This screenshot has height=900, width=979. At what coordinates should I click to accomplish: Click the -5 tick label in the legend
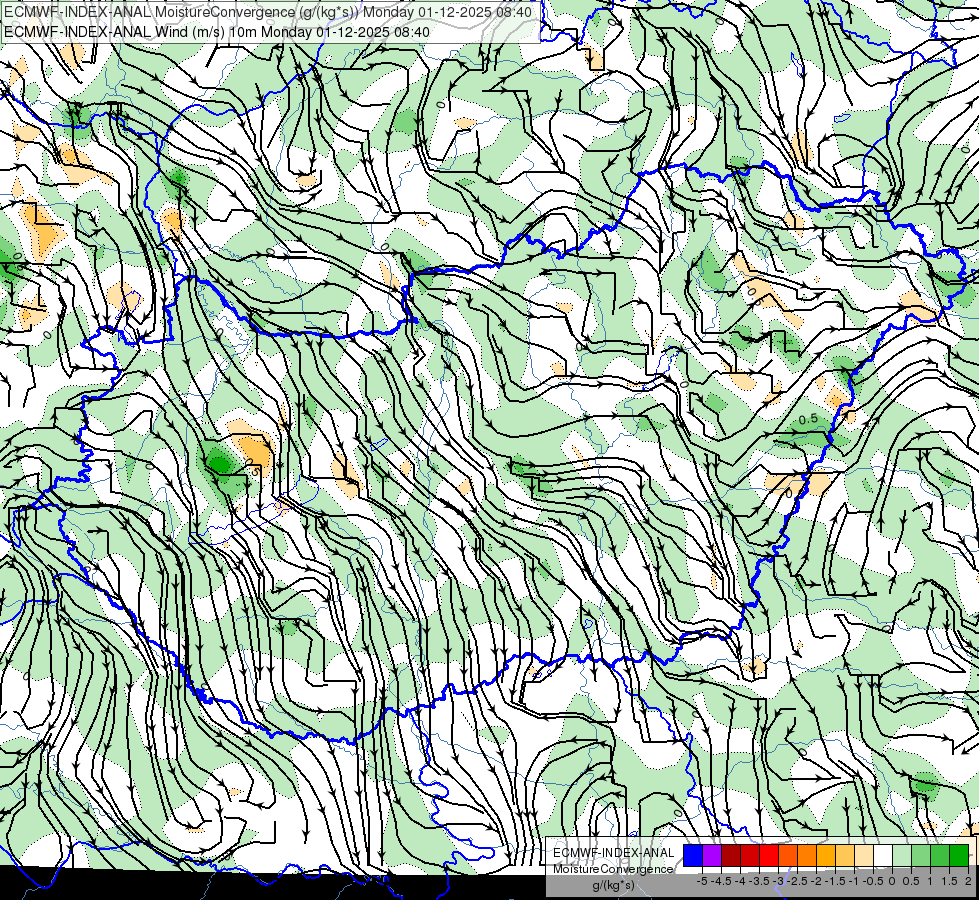(x=702, y=881)
